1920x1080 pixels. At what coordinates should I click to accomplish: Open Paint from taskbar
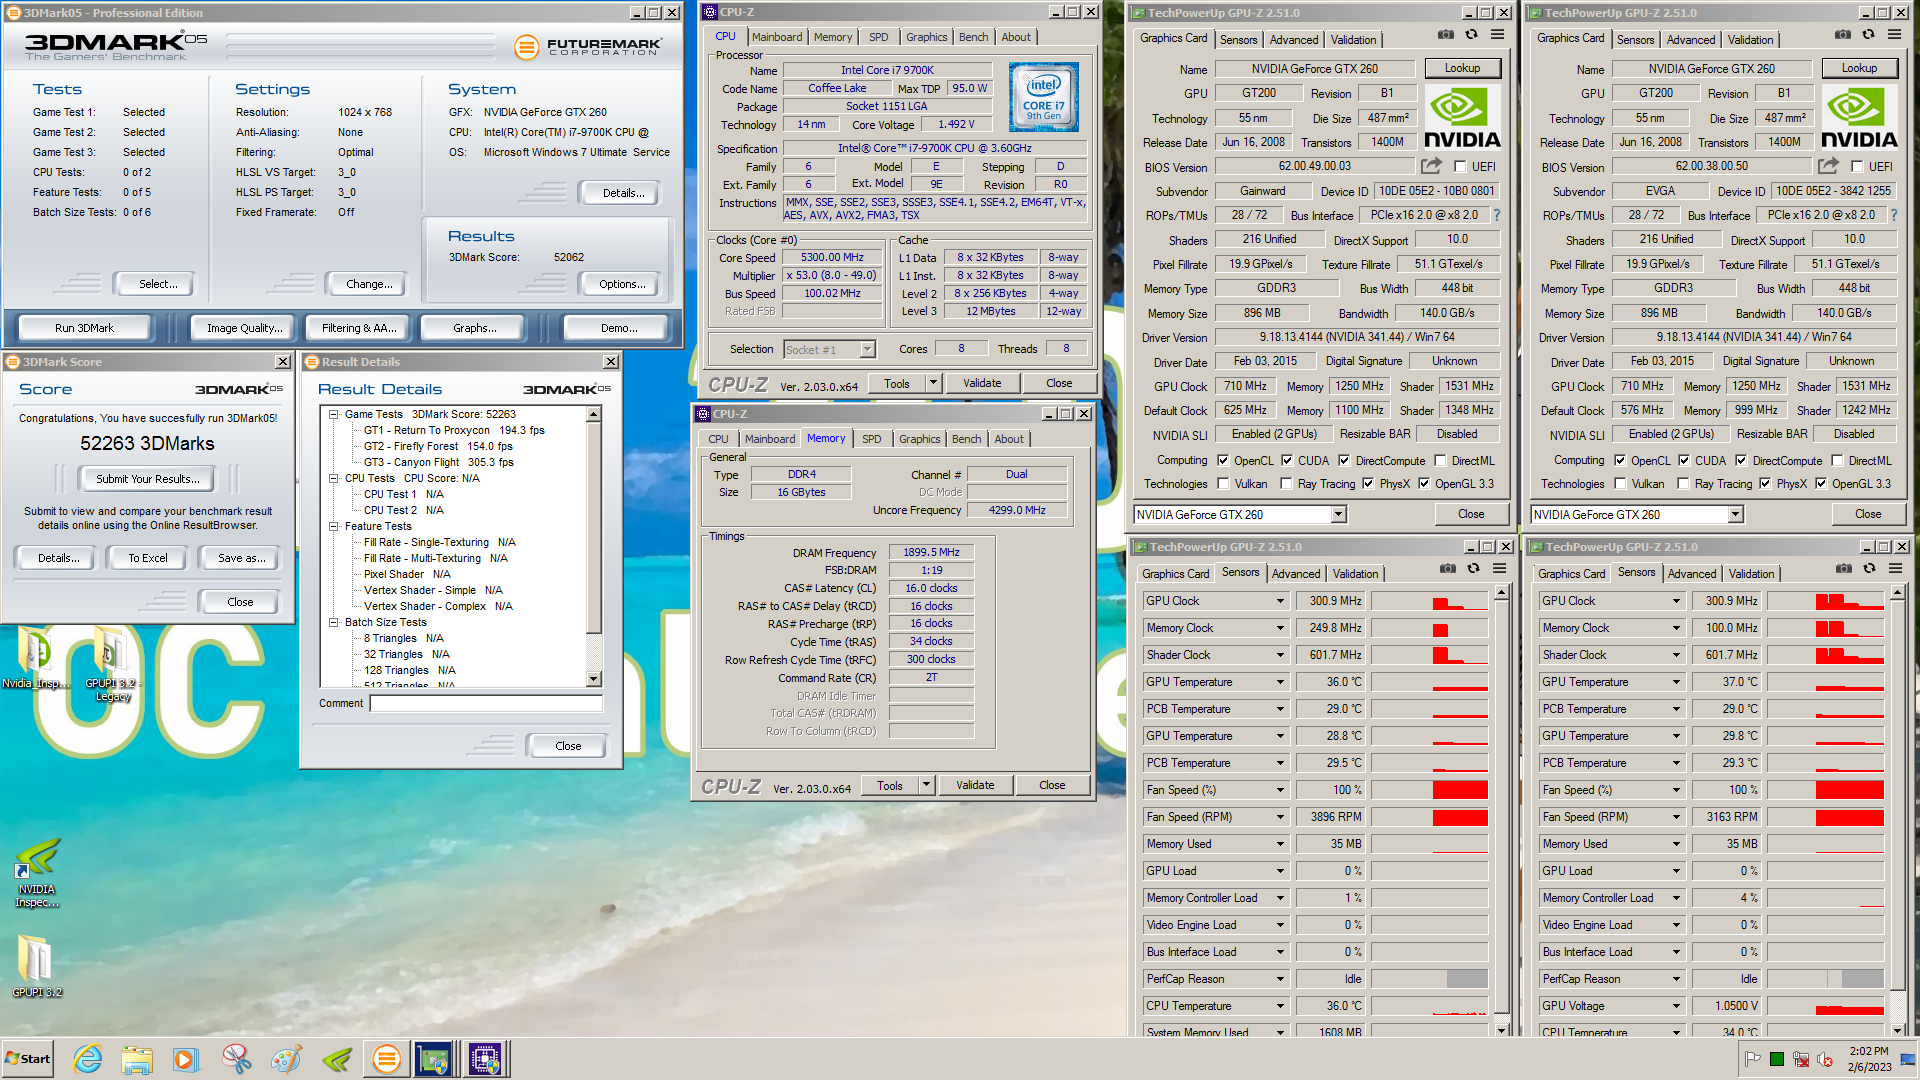[x=286, y=1059]
